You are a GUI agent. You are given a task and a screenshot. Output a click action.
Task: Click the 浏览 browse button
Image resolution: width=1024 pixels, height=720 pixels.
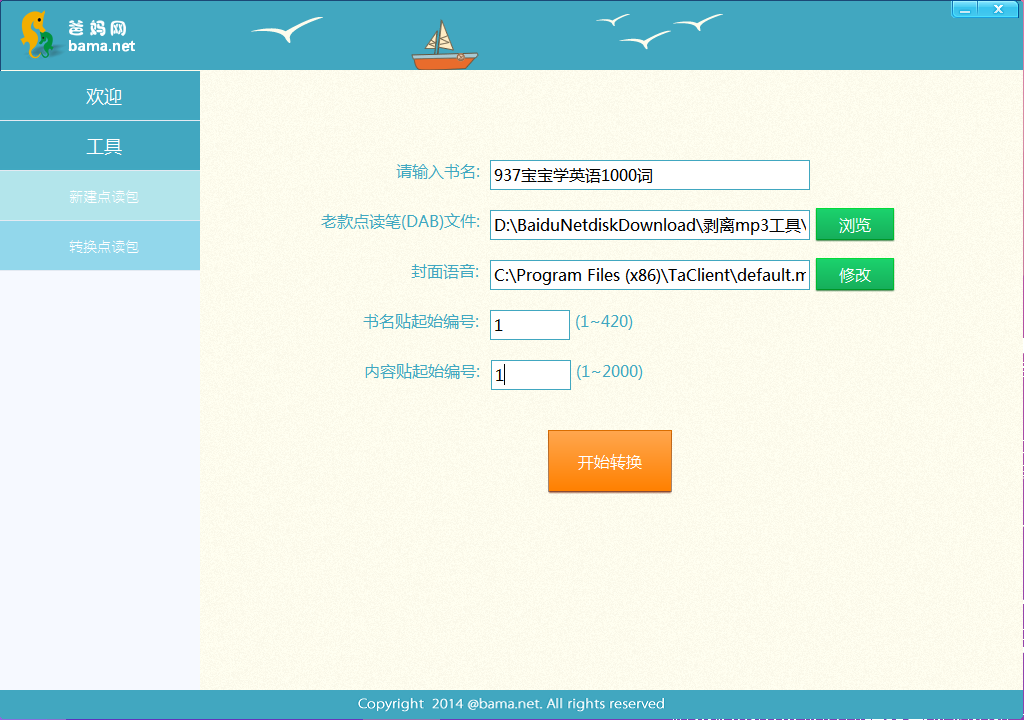tap(855, 224)
